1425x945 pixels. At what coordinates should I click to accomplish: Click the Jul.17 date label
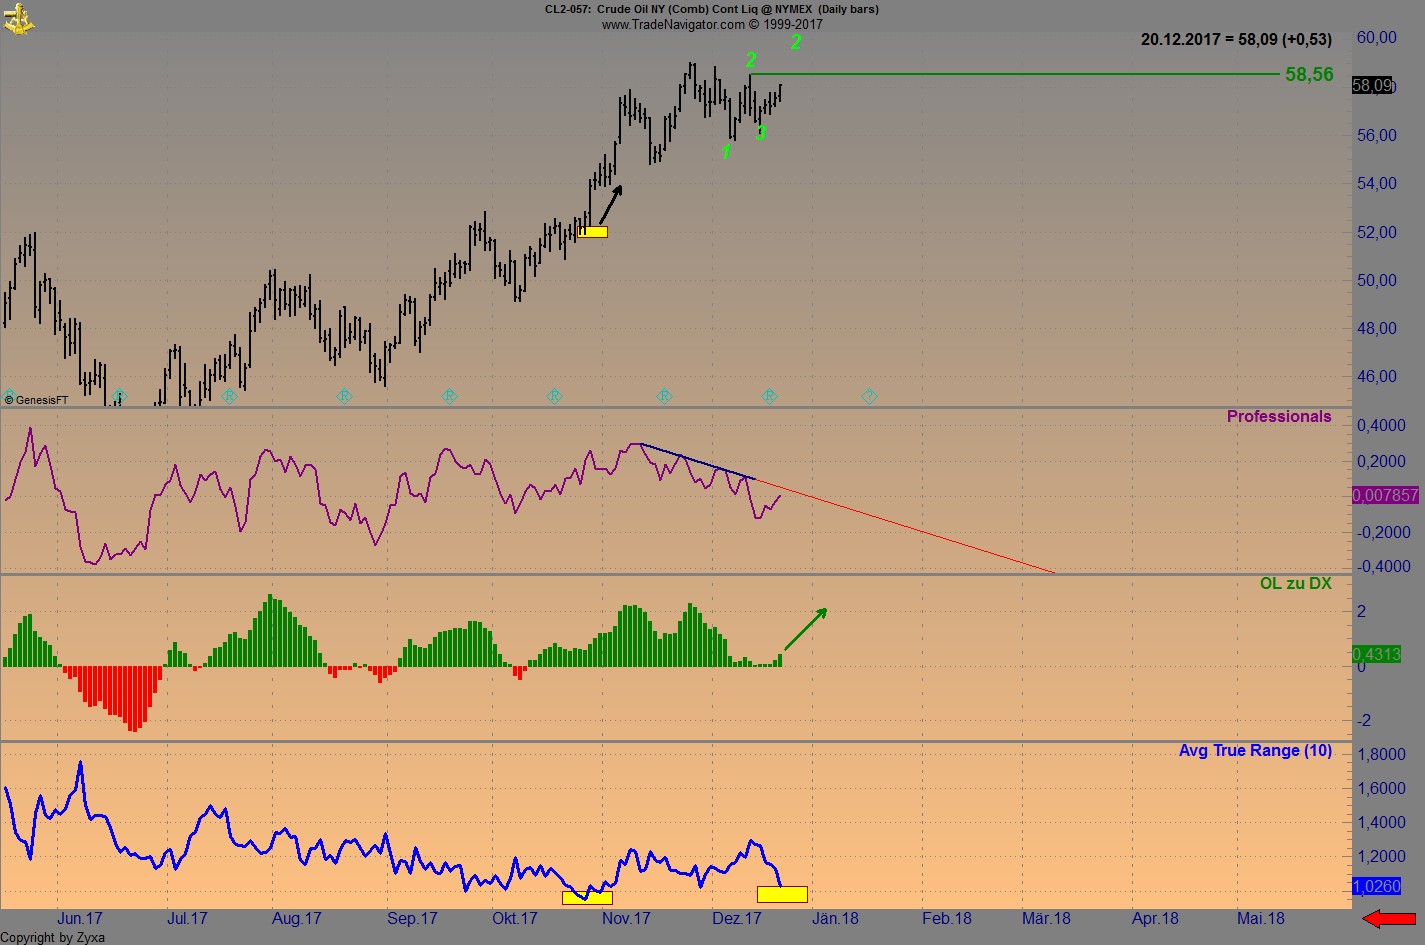pos(187,918)
